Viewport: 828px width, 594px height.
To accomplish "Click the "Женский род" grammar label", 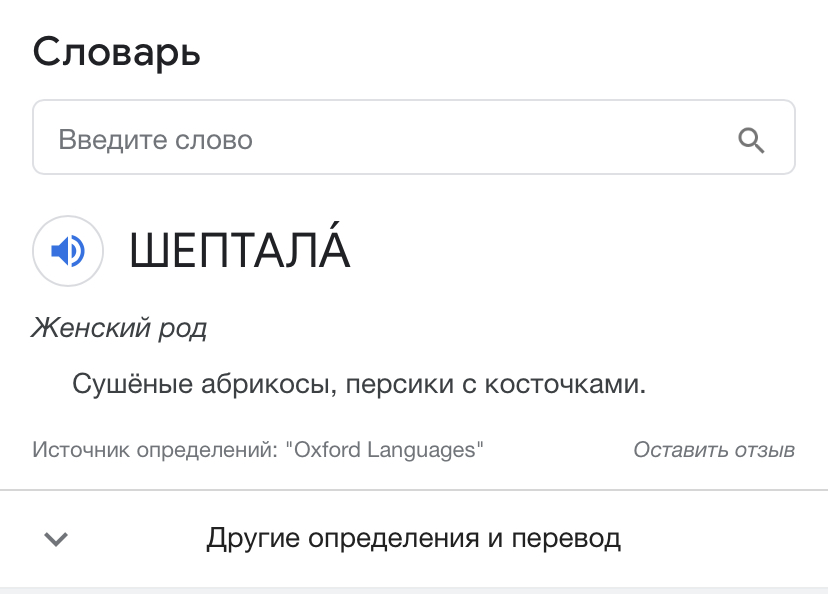I will tap(119, 328).
